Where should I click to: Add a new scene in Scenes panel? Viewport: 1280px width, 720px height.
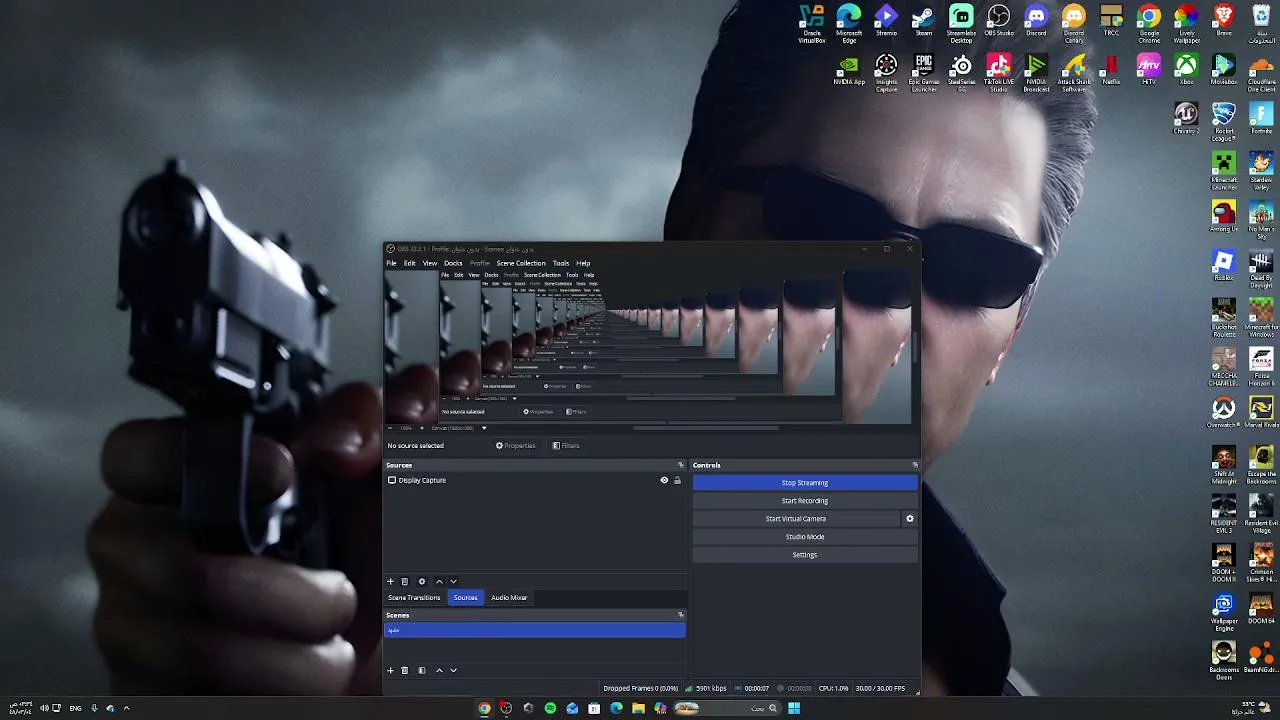click(x=390, y=670)
